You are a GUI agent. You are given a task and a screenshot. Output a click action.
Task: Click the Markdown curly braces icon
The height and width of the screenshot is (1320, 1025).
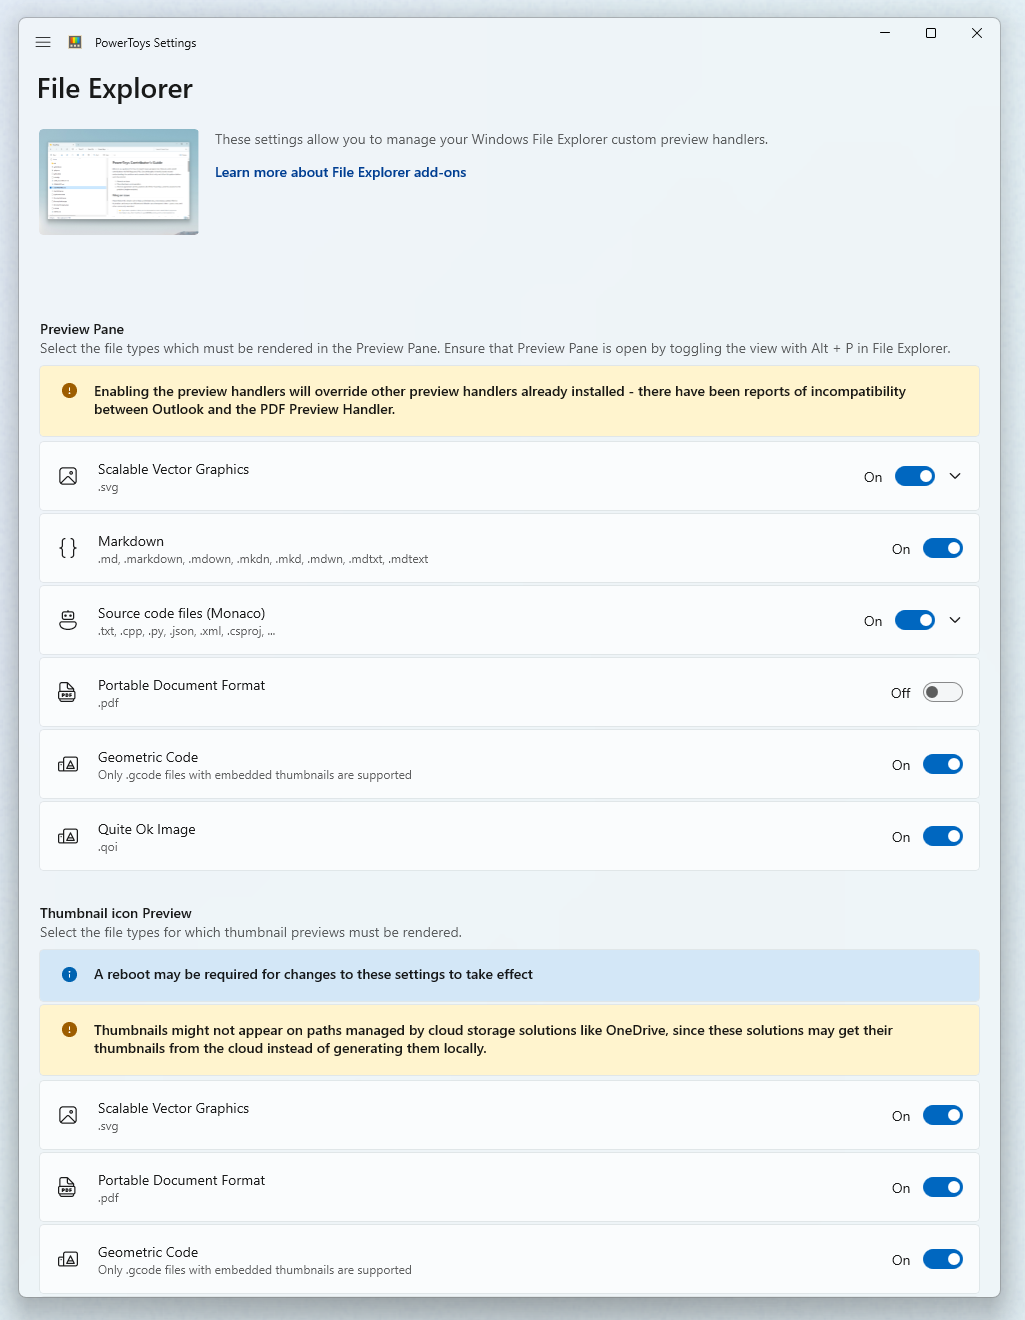point(67,548)
